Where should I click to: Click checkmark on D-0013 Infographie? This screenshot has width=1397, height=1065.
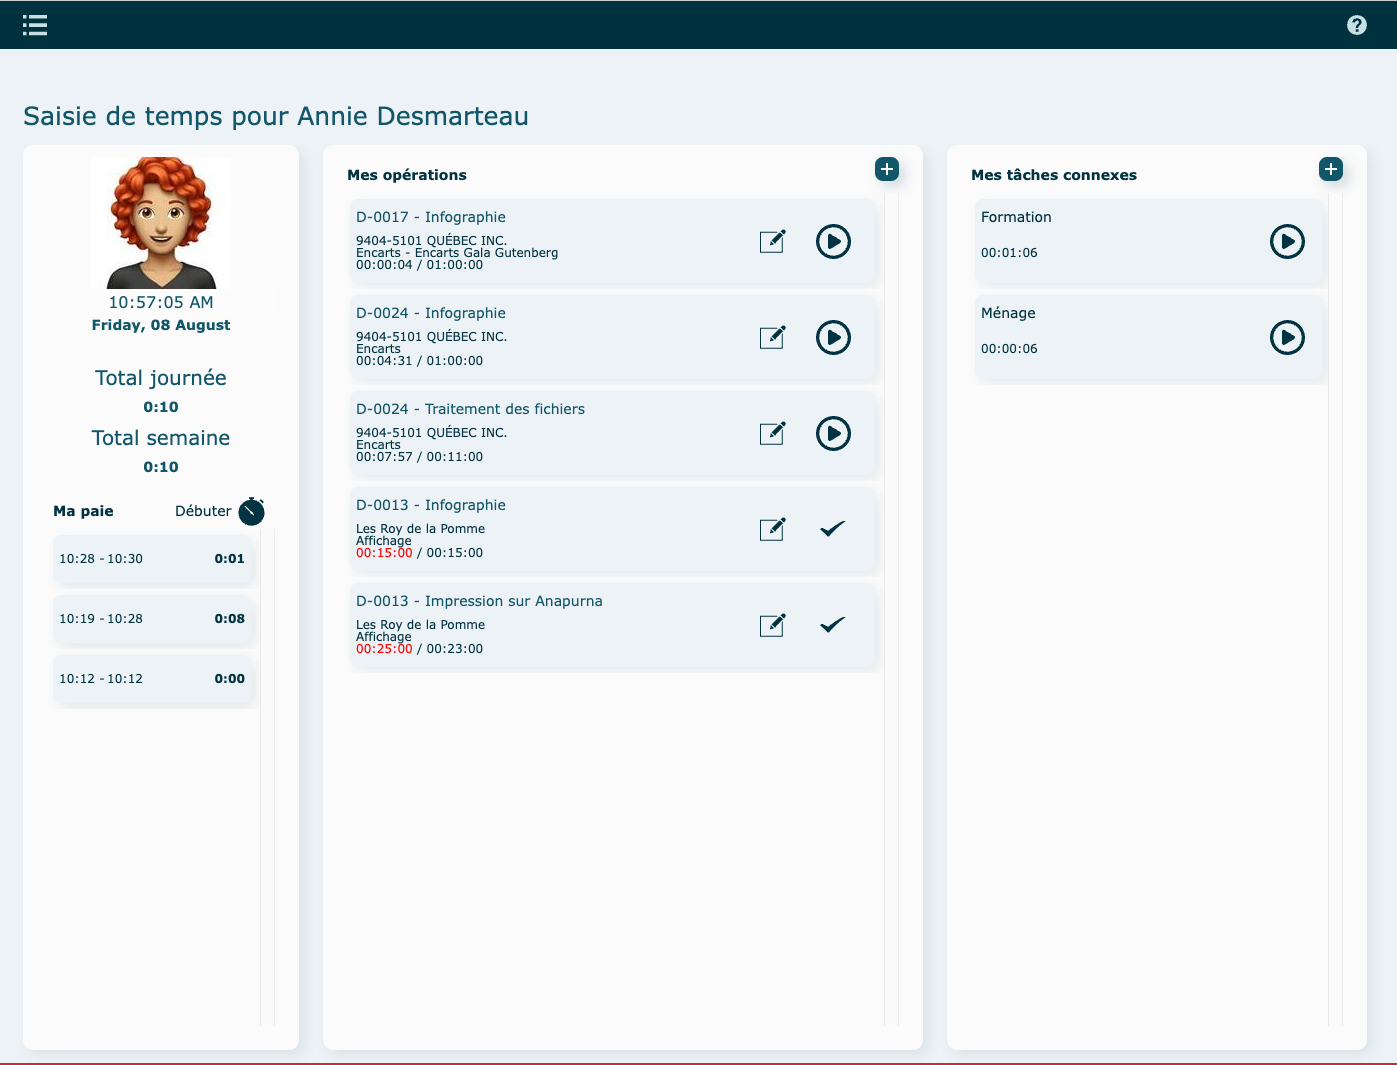pos(832,529)
